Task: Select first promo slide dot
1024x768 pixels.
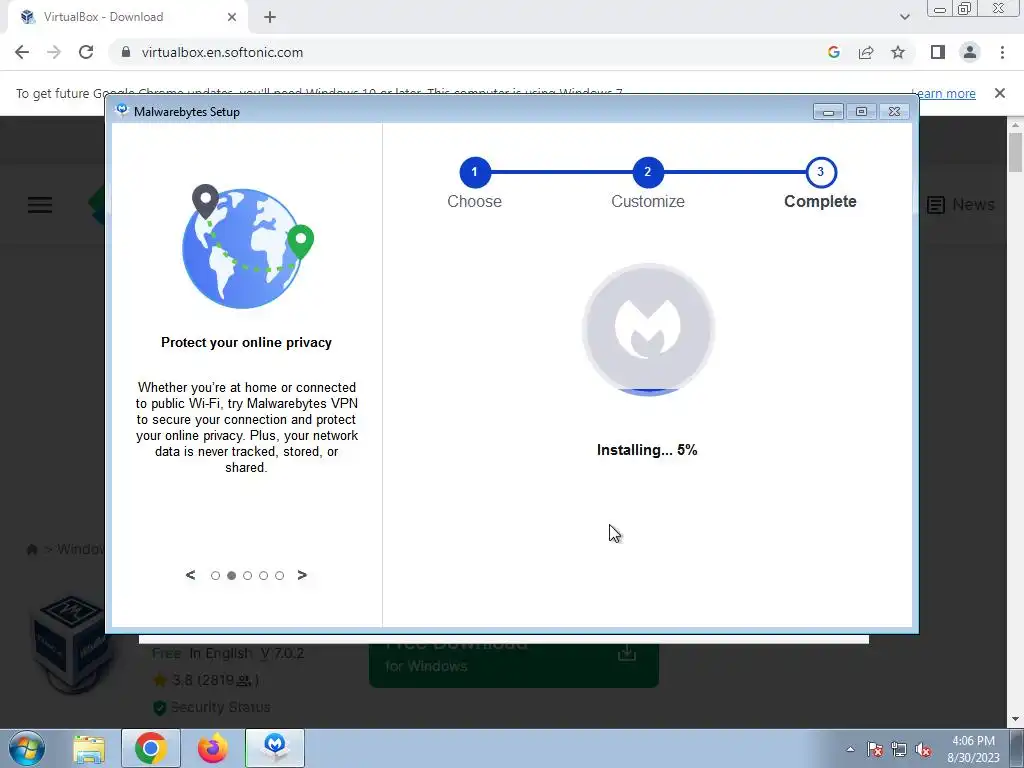Action: [216, 575]
